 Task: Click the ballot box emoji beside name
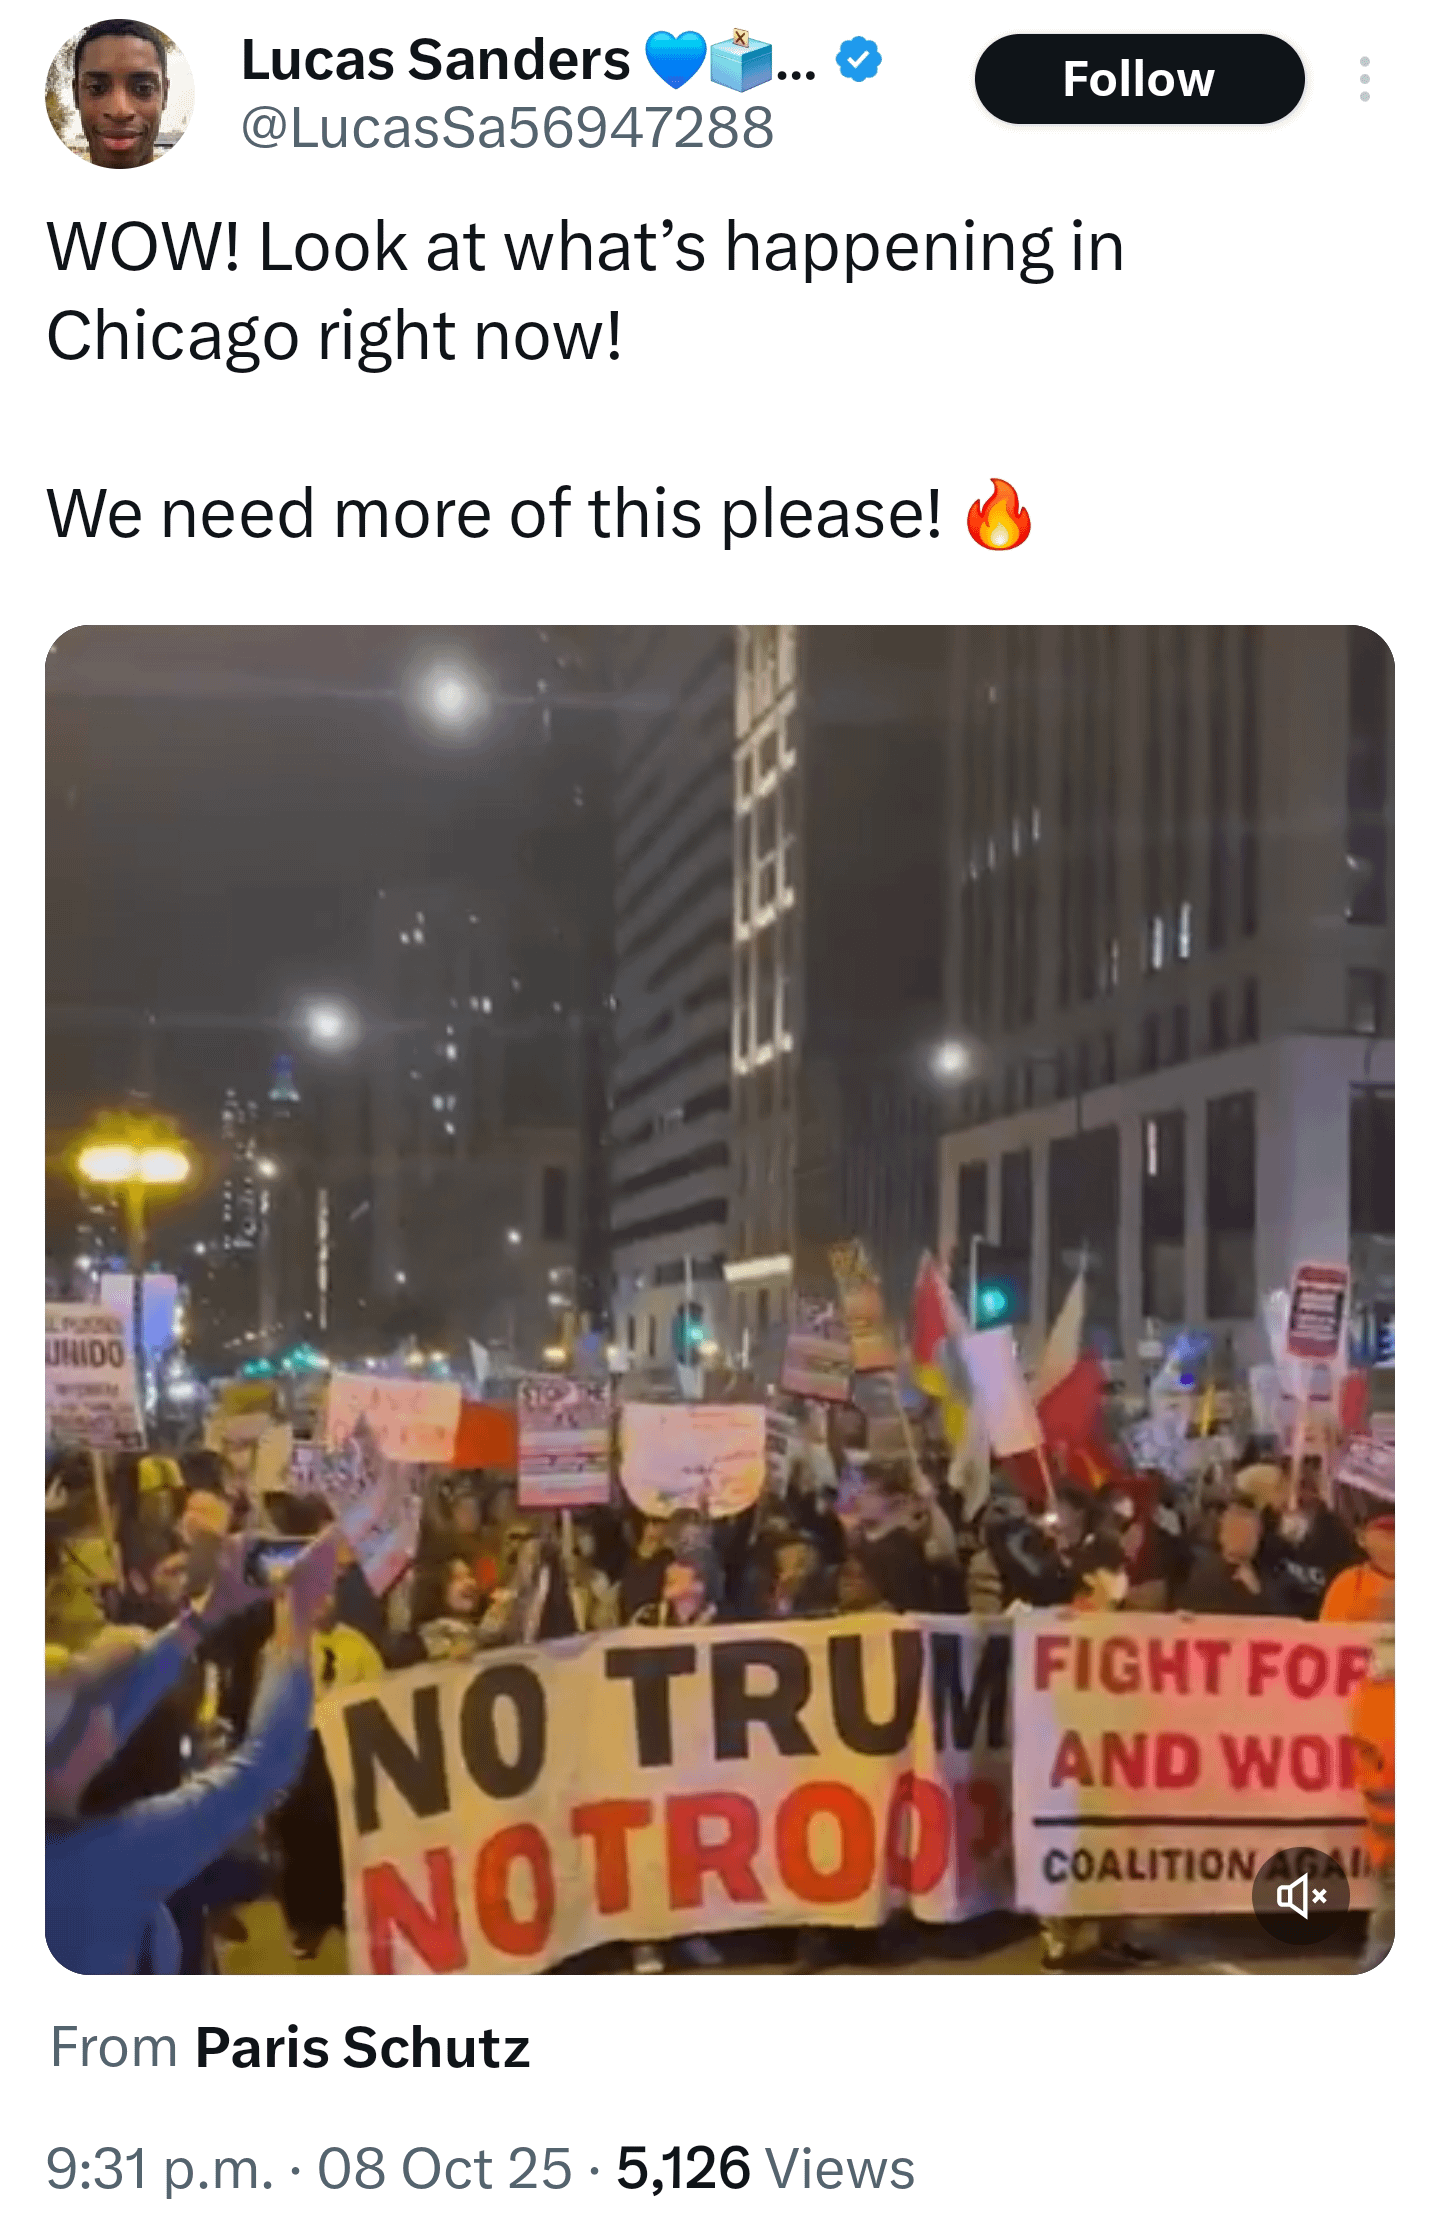point(741,60)
